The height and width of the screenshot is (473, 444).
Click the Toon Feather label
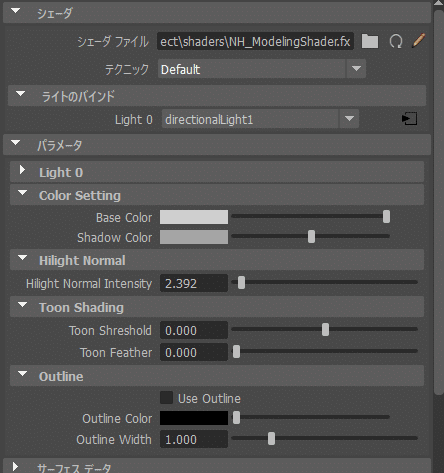tap(116, 353)
